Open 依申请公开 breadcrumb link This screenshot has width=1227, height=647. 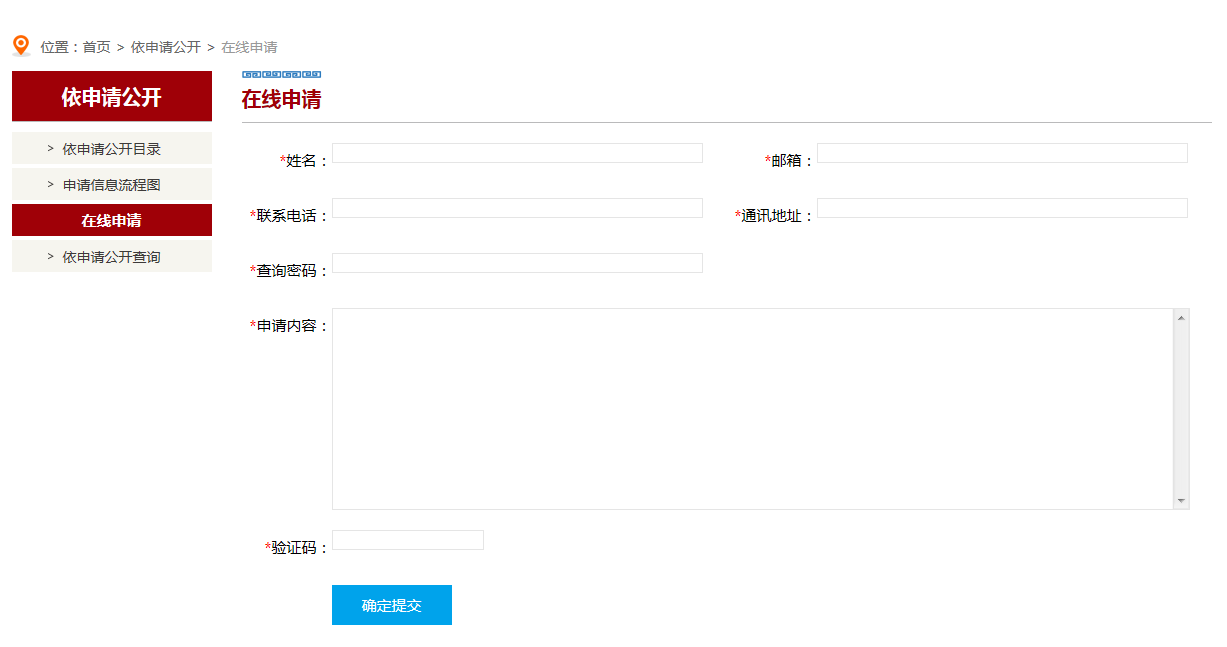pos(166,47)
